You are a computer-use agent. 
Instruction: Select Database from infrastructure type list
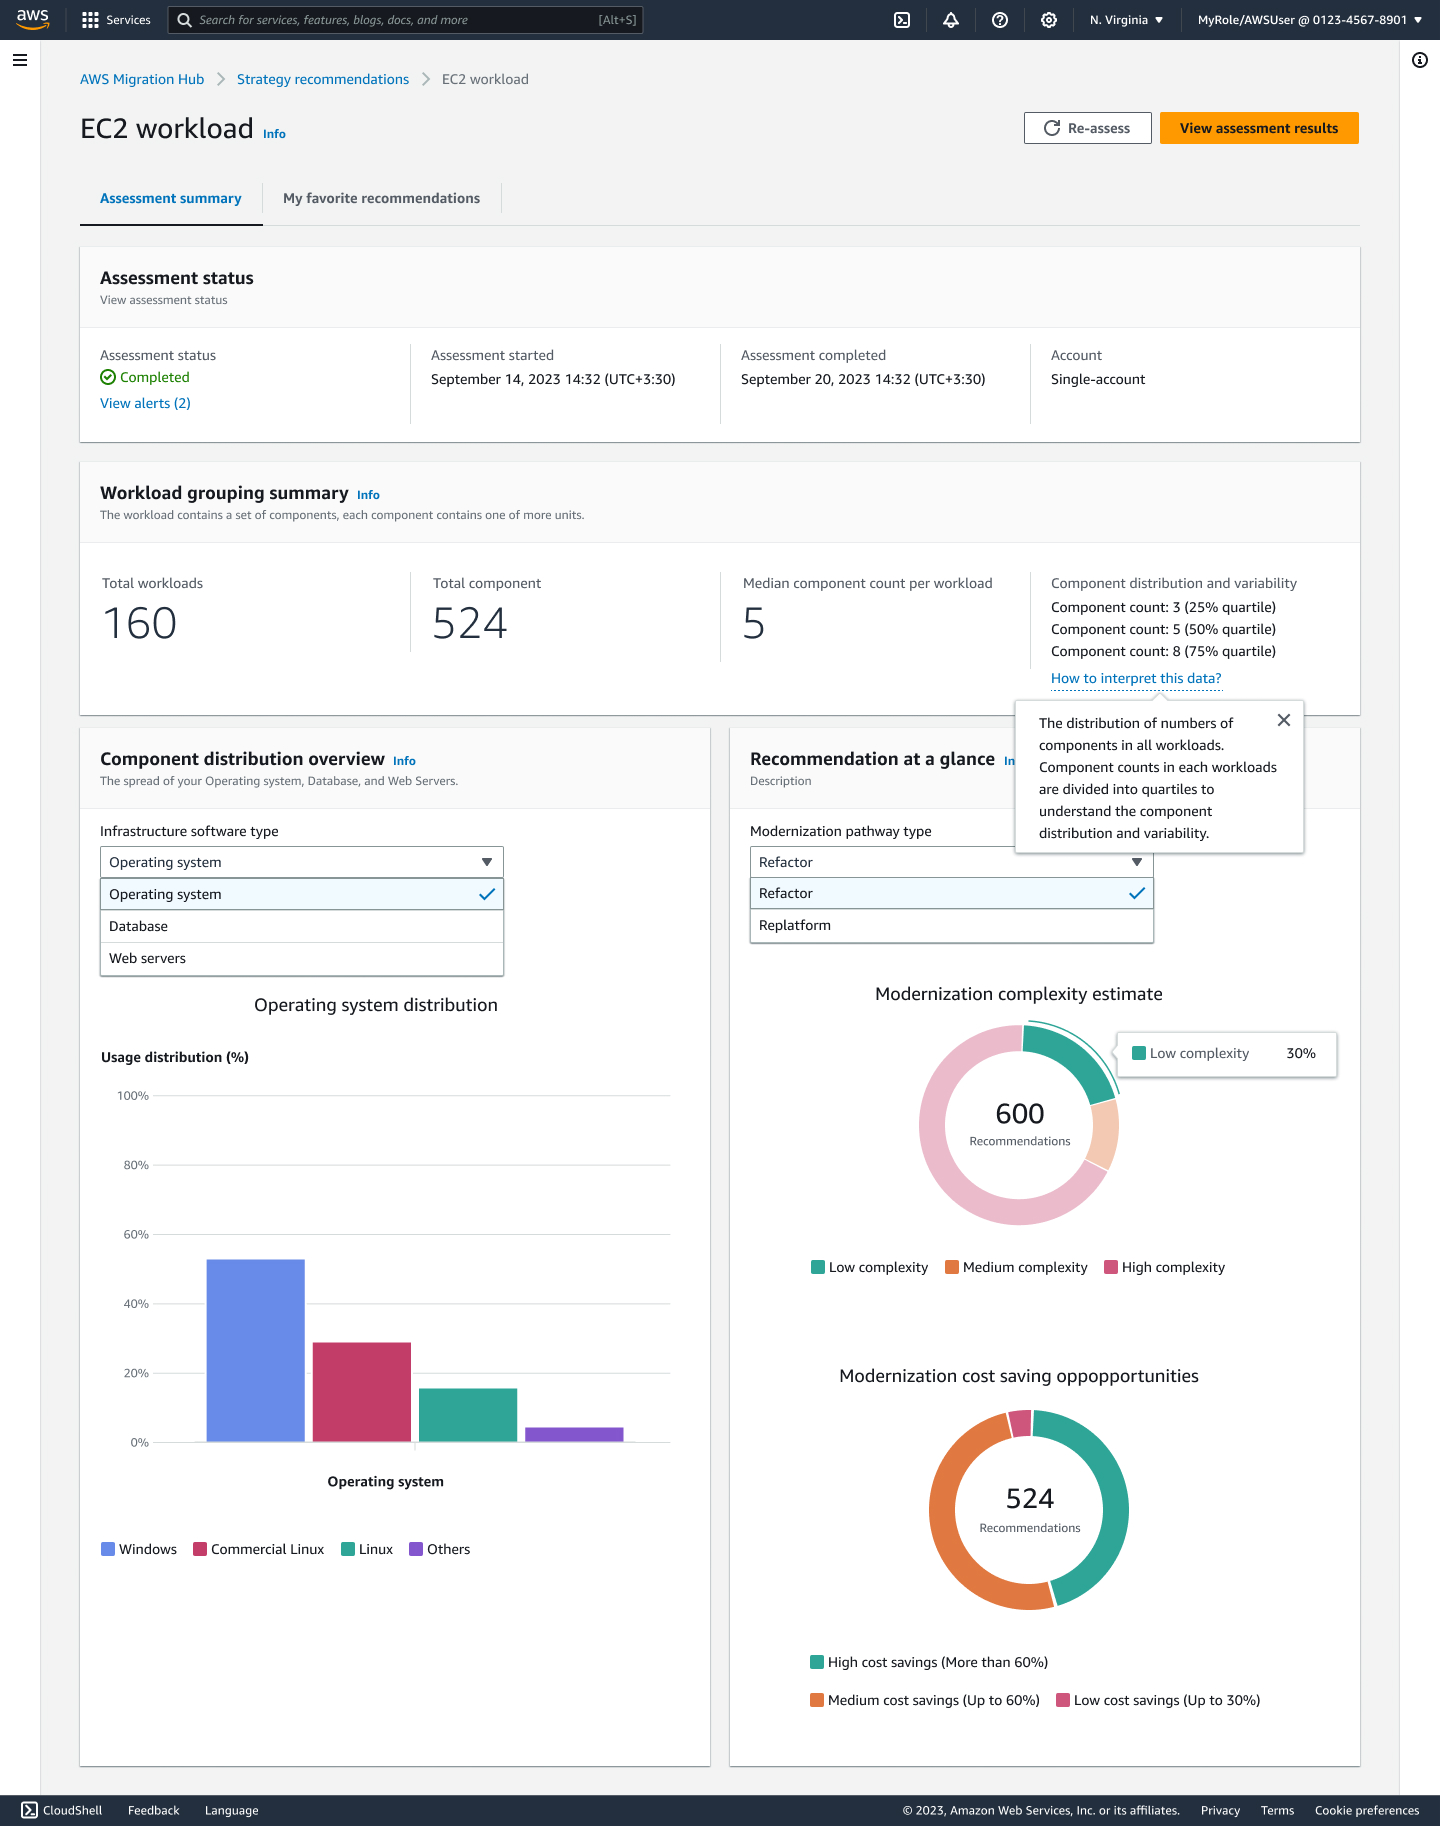coord(302,926)
